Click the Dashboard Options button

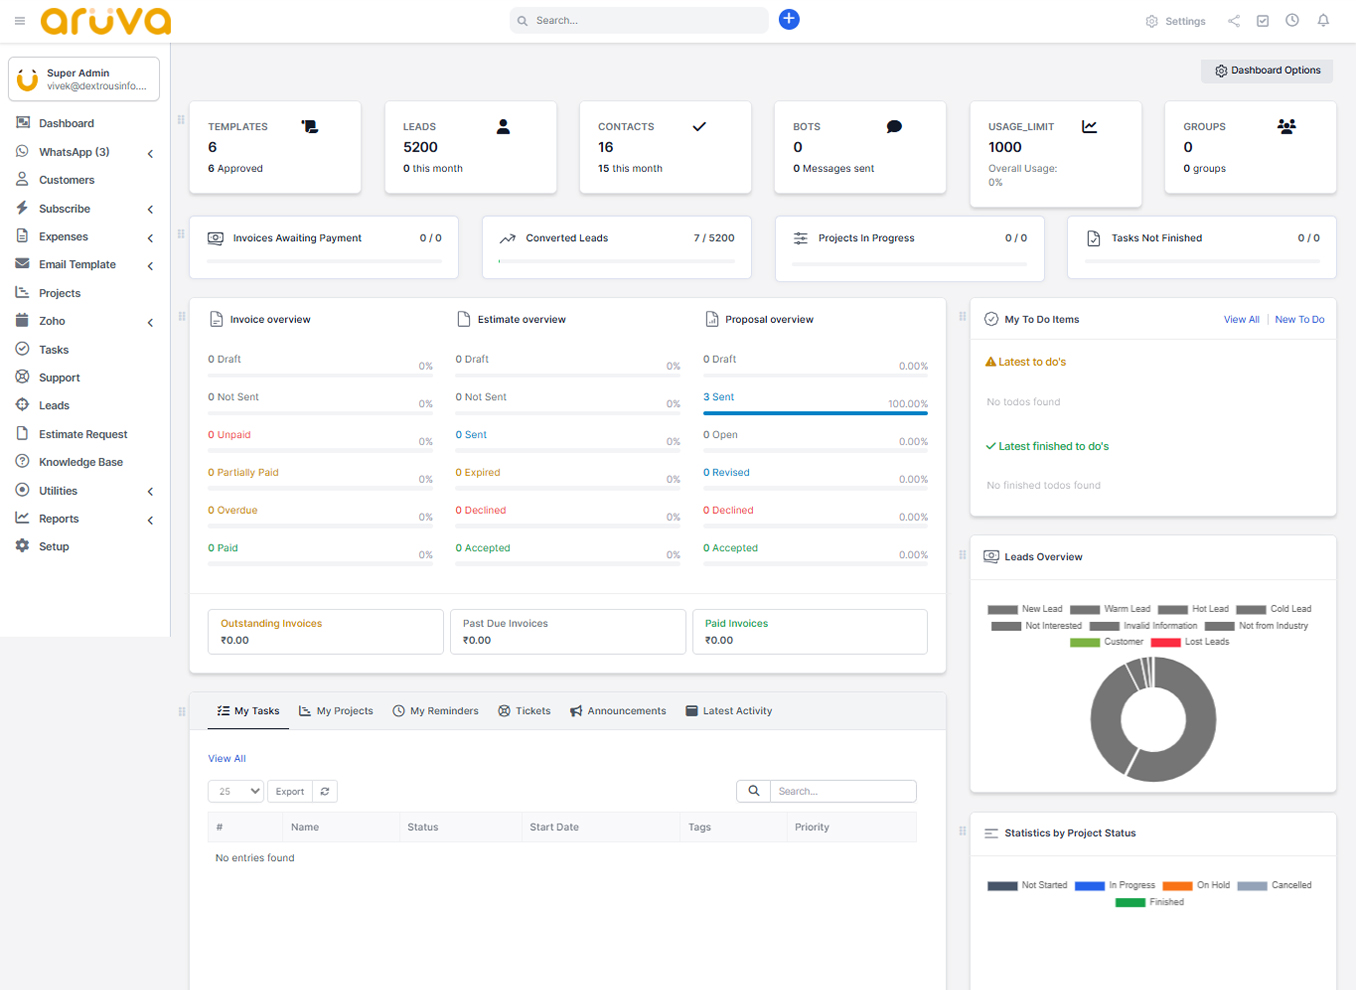pos(1267,71)
